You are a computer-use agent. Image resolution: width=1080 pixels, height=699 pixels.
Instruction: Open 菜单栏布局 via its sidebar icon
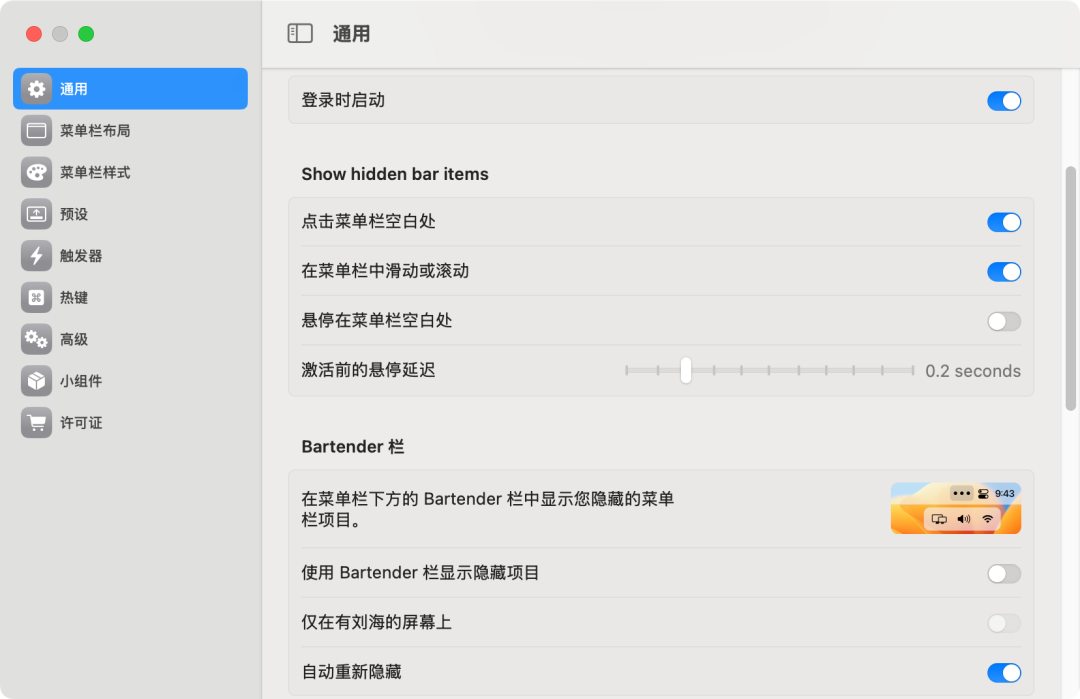(37, 131)
